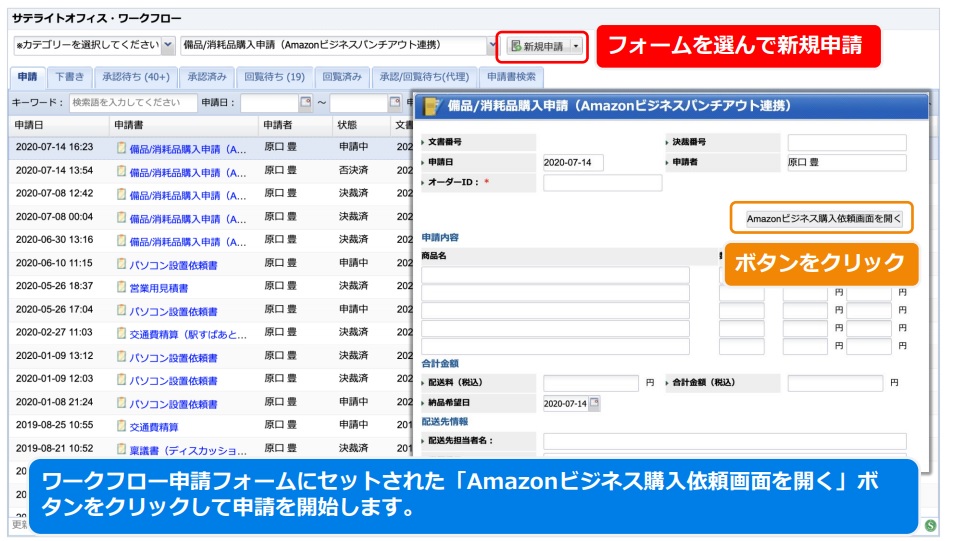Click document icon in the 2020-01-09 13:12 row
This screenshot has width=953, height=541.
pos(122,356)
